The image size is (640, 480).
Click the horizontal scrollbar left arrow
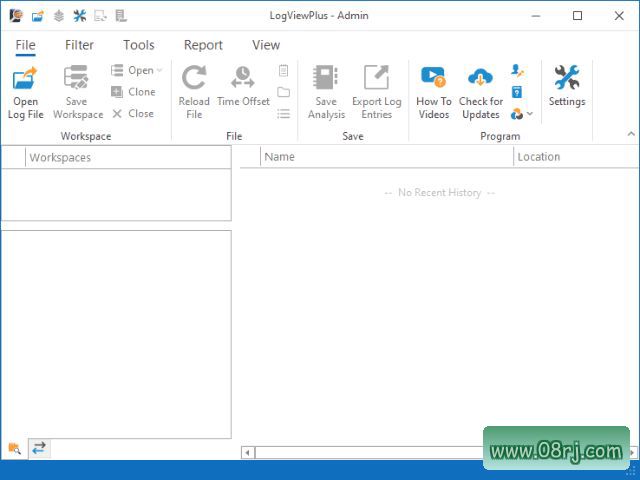coord(247,453)
